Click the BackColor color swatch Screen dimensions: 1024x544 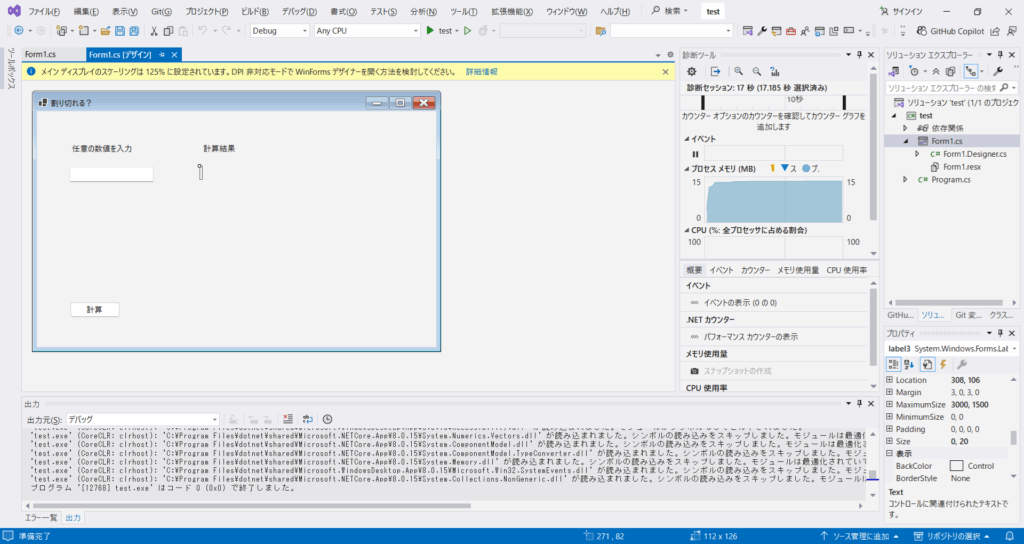(956, 465)
